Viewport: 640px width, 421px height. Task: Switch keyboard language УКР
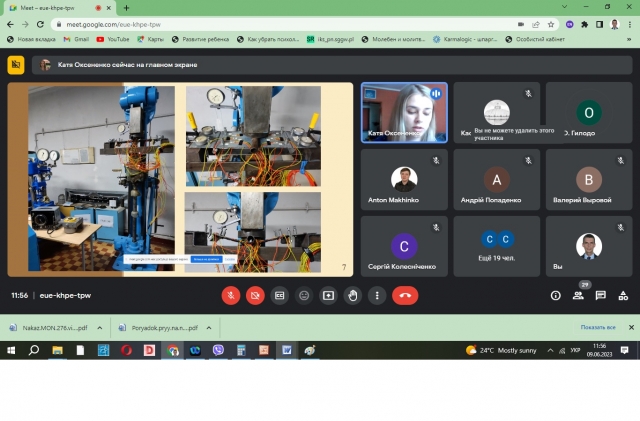576,350
